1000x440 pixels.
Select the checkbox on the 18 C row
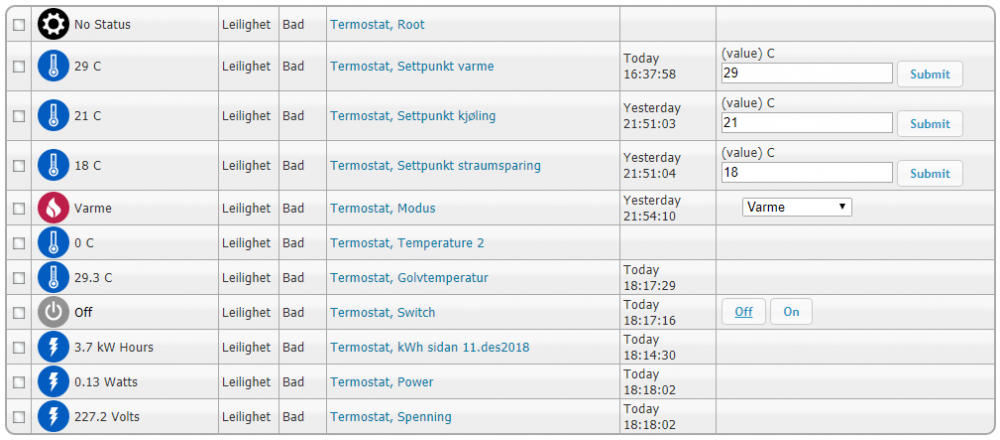[19, 166]
